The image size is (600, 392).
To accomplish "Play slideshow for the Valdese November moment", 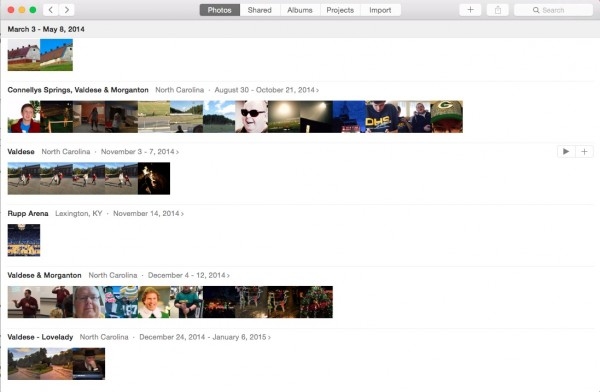I will [566, 152].
